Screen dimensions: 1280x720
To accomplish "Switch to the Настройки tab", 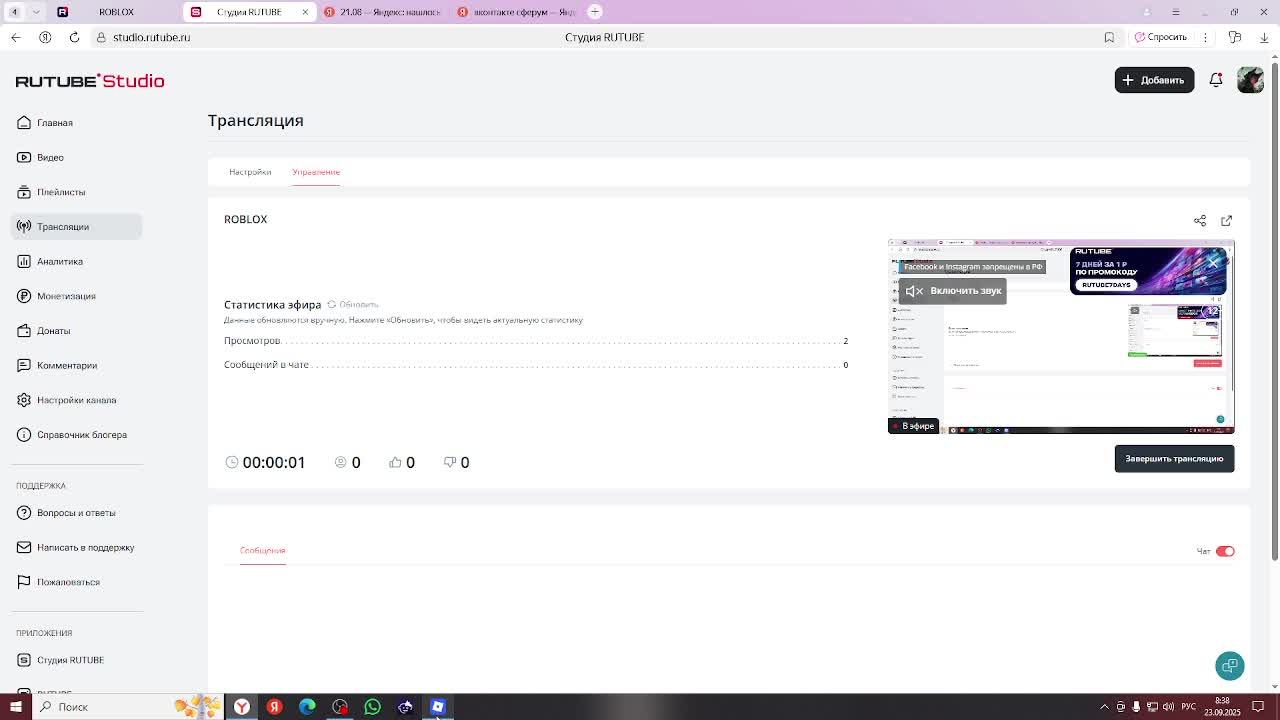I will tap(250, 172).
